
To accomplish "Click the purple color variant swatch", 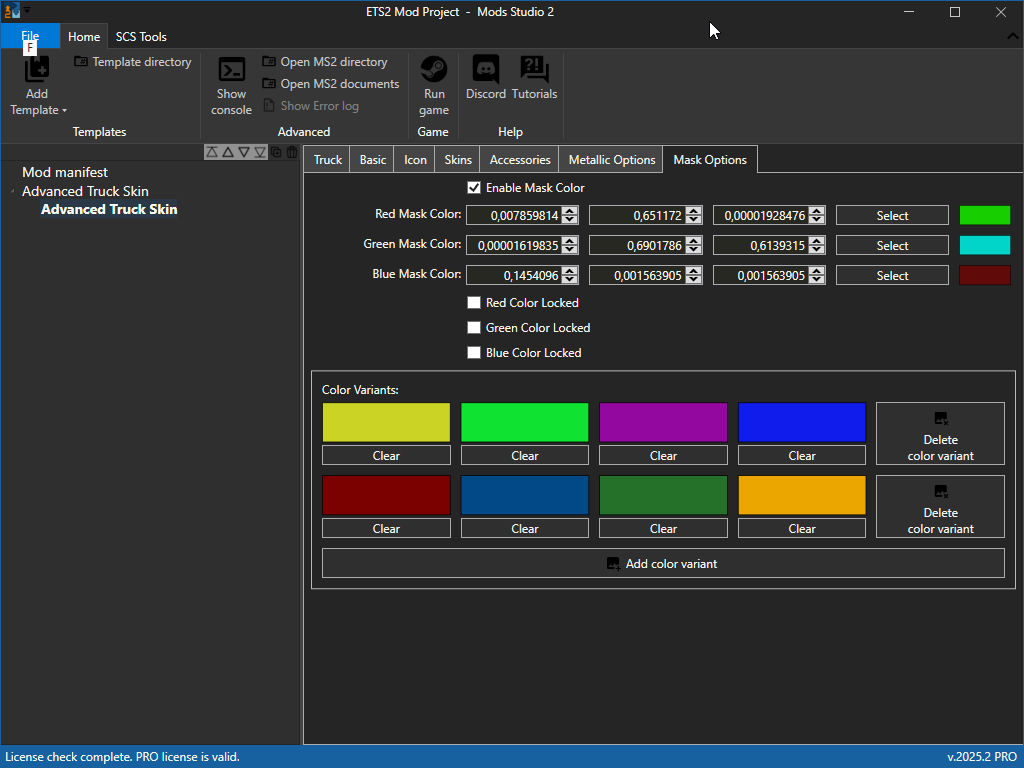I will [663, 422].
